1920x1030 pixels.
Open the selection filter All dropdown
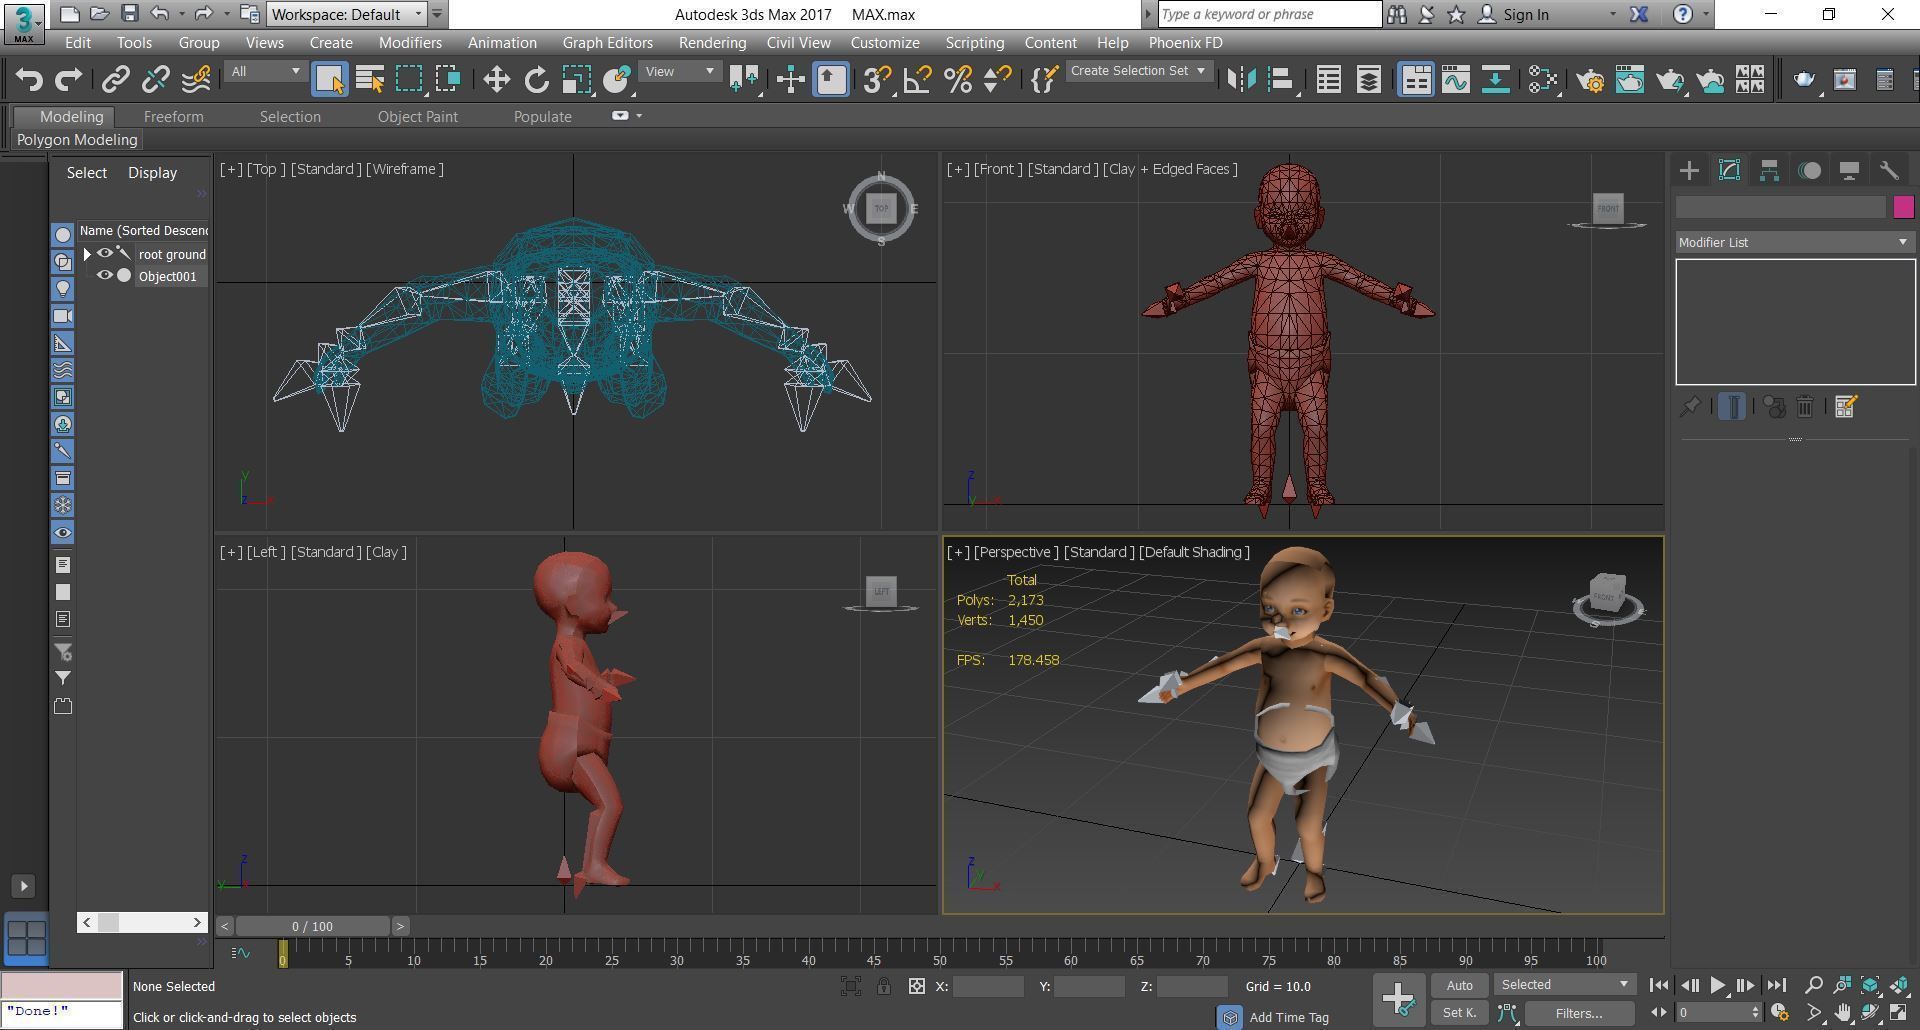265,71
